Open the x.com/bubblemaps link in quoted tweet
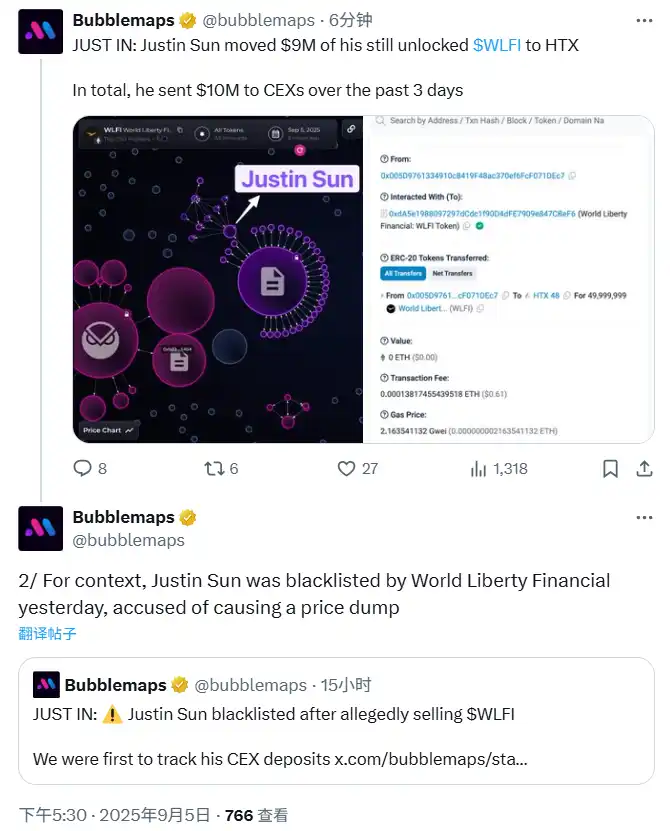 pyautogui.click(x=431, y=758)
